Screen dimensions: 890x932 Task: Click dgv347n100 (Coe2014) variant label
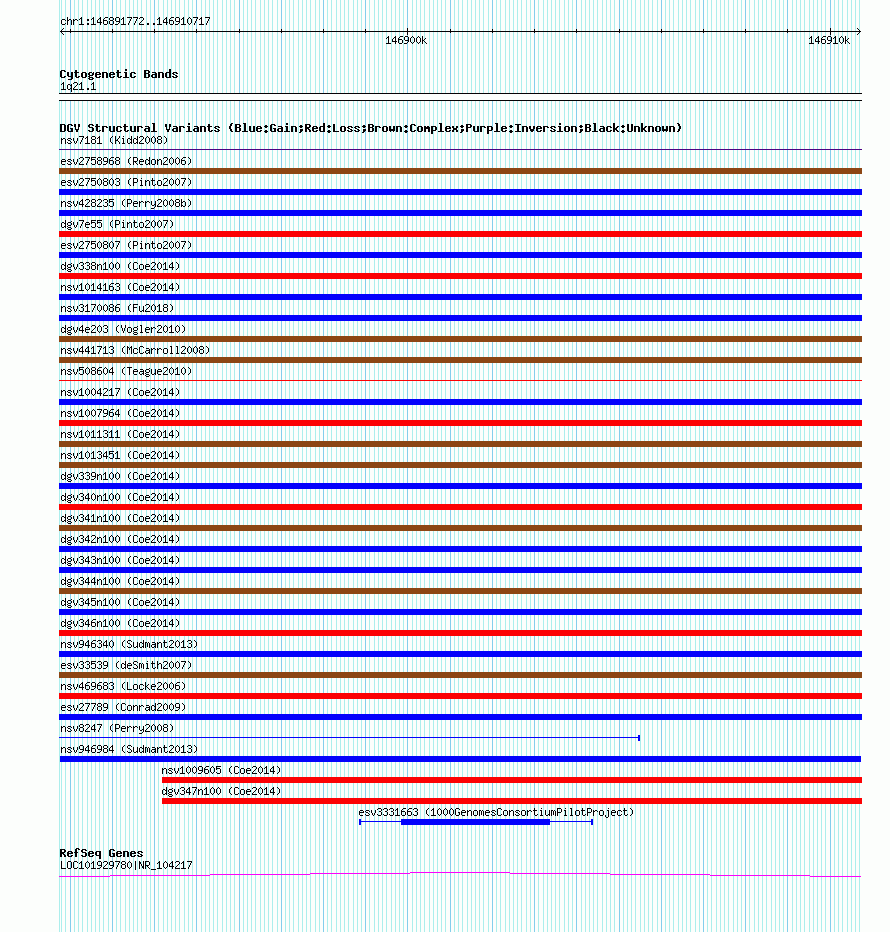pyautogui.click(x=221, y=791)
